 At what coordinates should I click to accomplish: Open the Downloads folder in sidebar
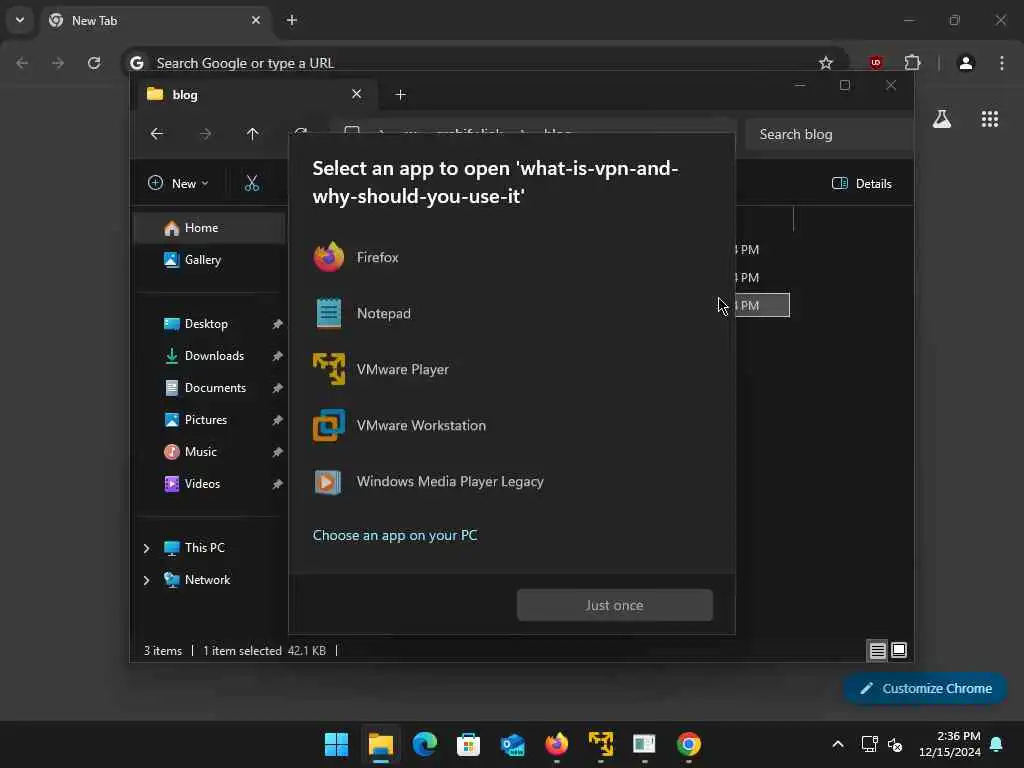click(214, 356)
